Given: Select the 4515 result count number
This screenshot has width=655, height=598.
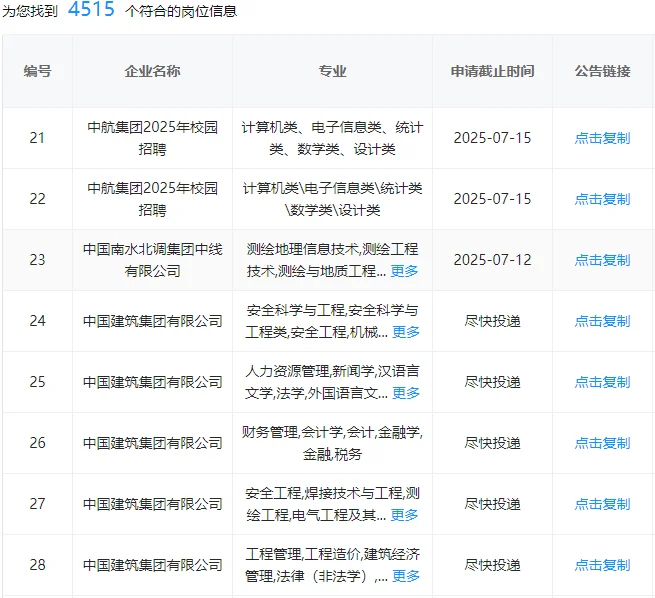Looking at the screenshot, I should (91, 9).
